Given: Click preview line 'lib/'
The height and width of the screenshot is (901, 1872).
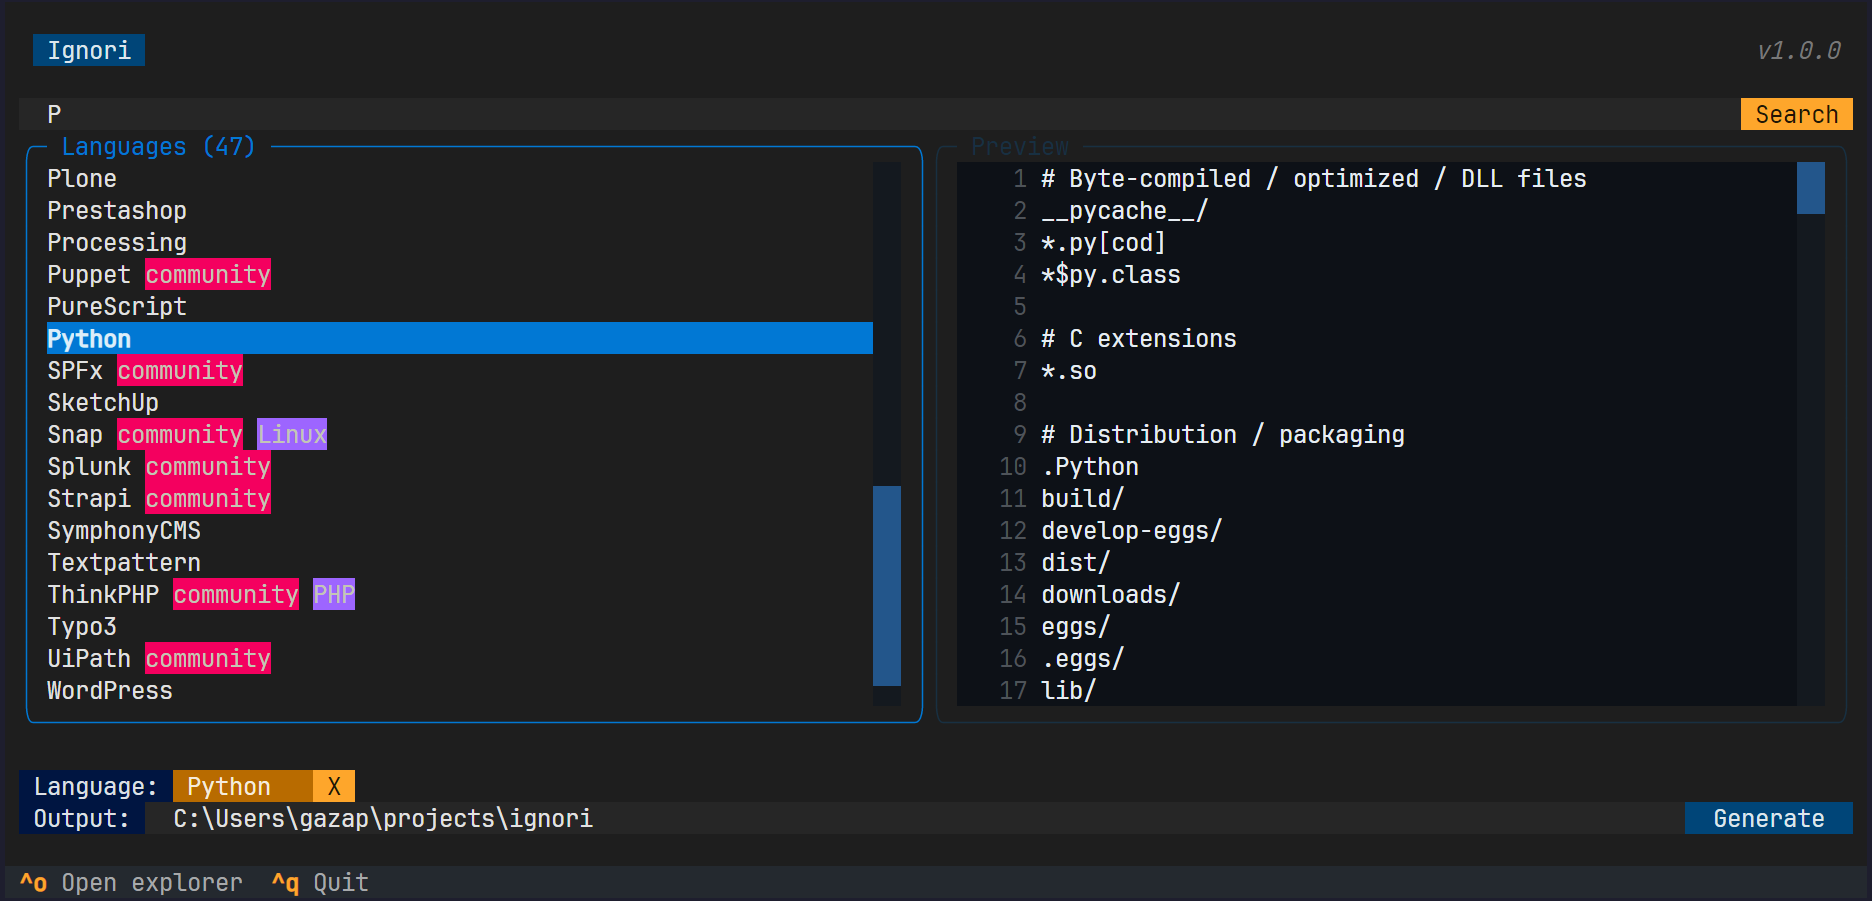Looking at the screenshot, I should 1068,690.
